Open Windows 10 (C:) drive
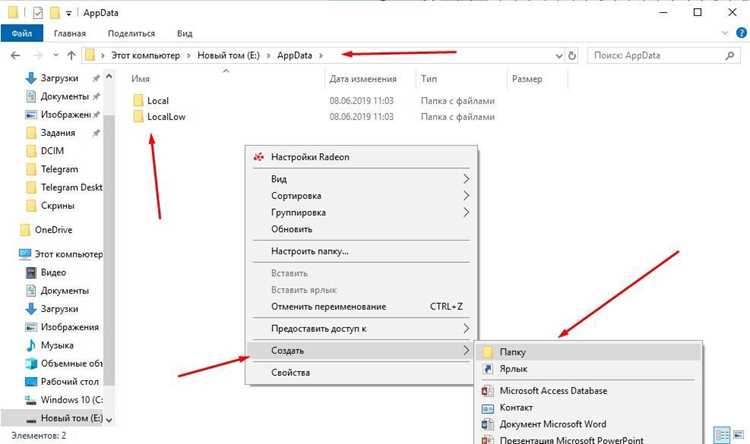This screenshot has height=444, width=750. [71, 400]
